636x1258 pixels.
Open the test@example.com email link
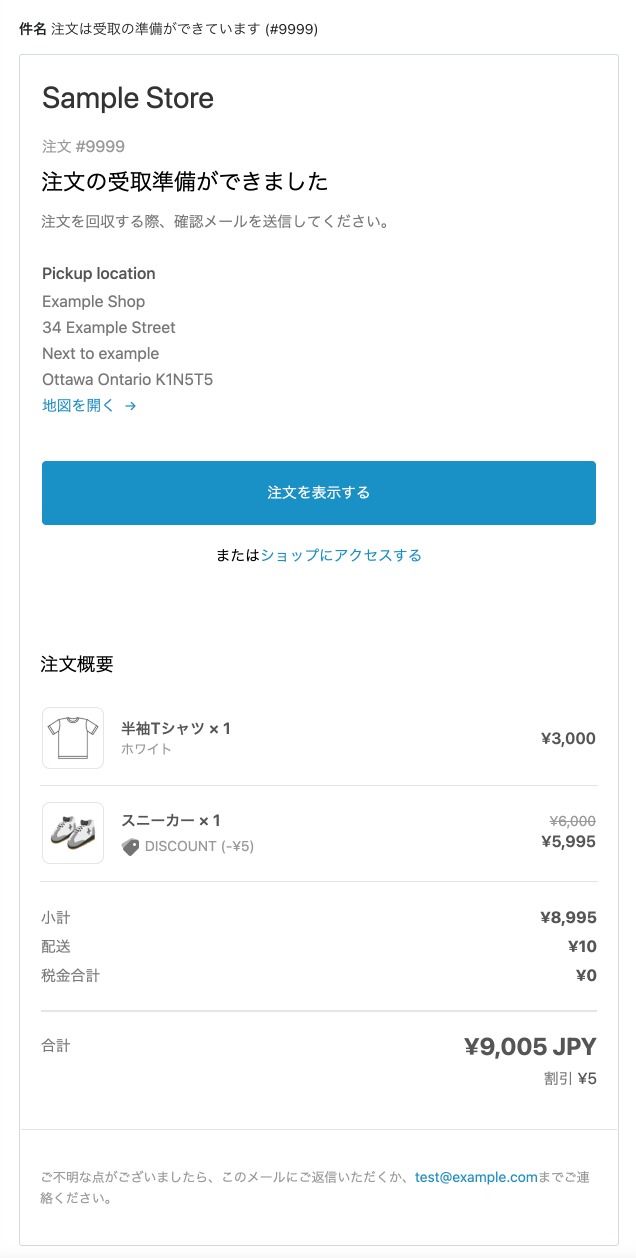[x=476, y=1177]
